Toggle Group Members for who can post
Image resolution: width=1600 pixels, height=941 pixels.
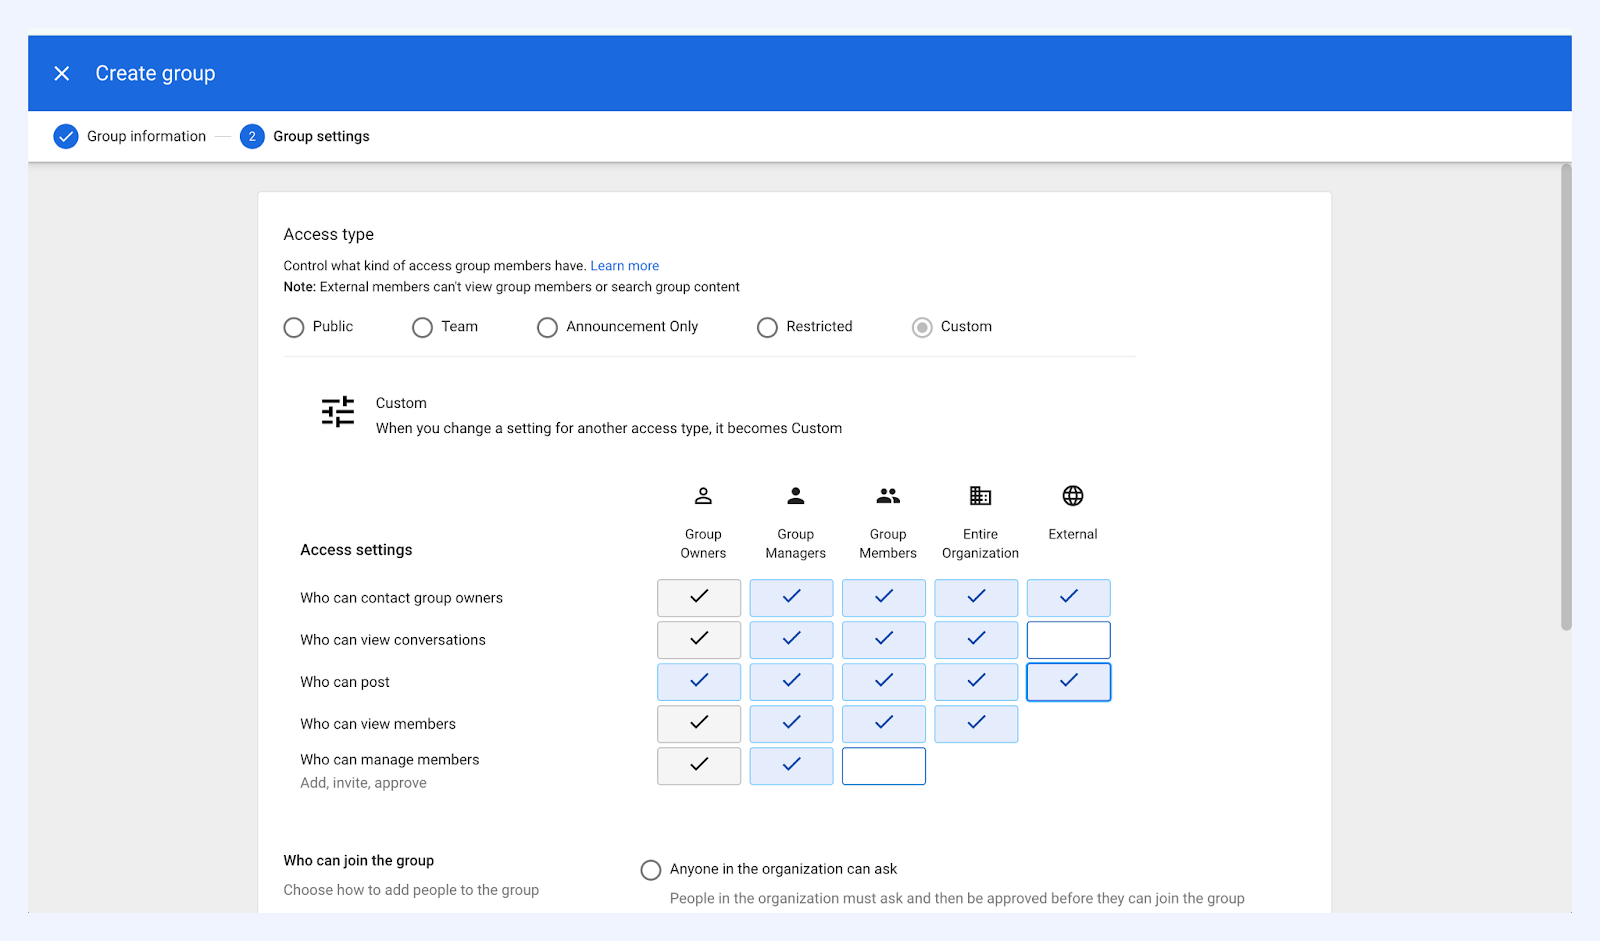point(884,682)
